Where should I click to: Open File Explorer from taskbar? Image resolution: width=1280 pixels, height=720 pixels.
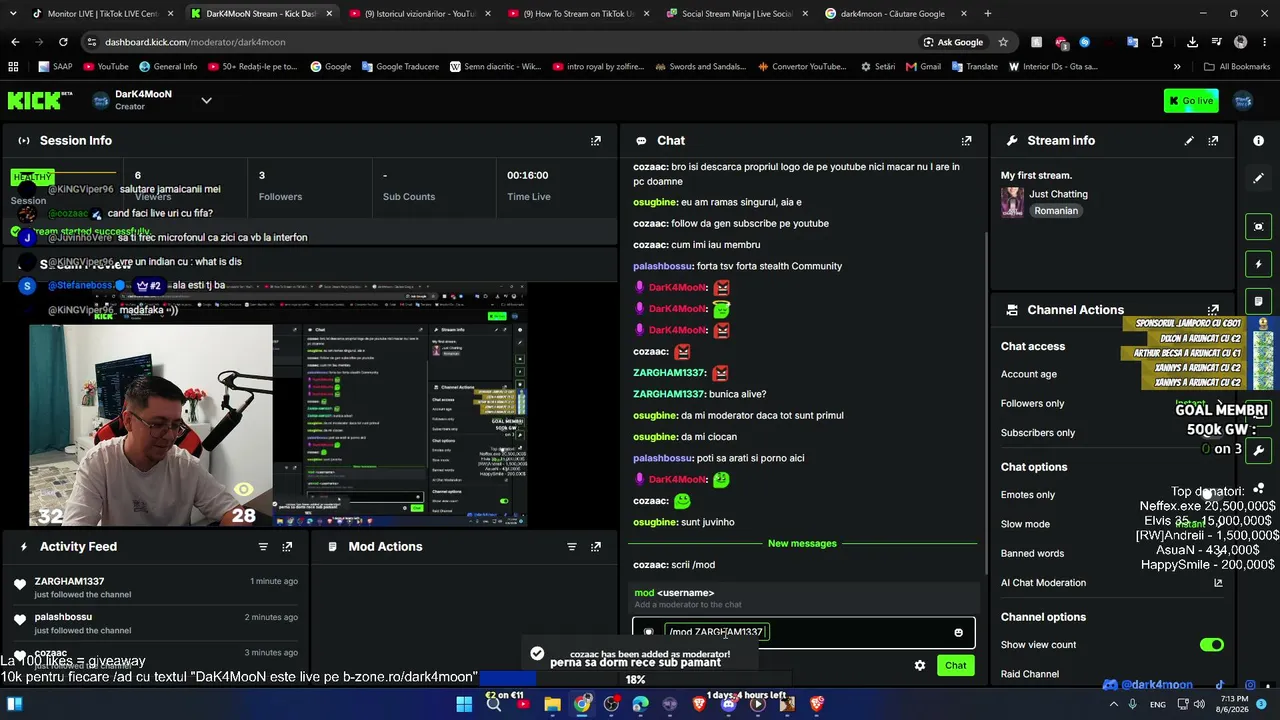(x=552, y=704)
